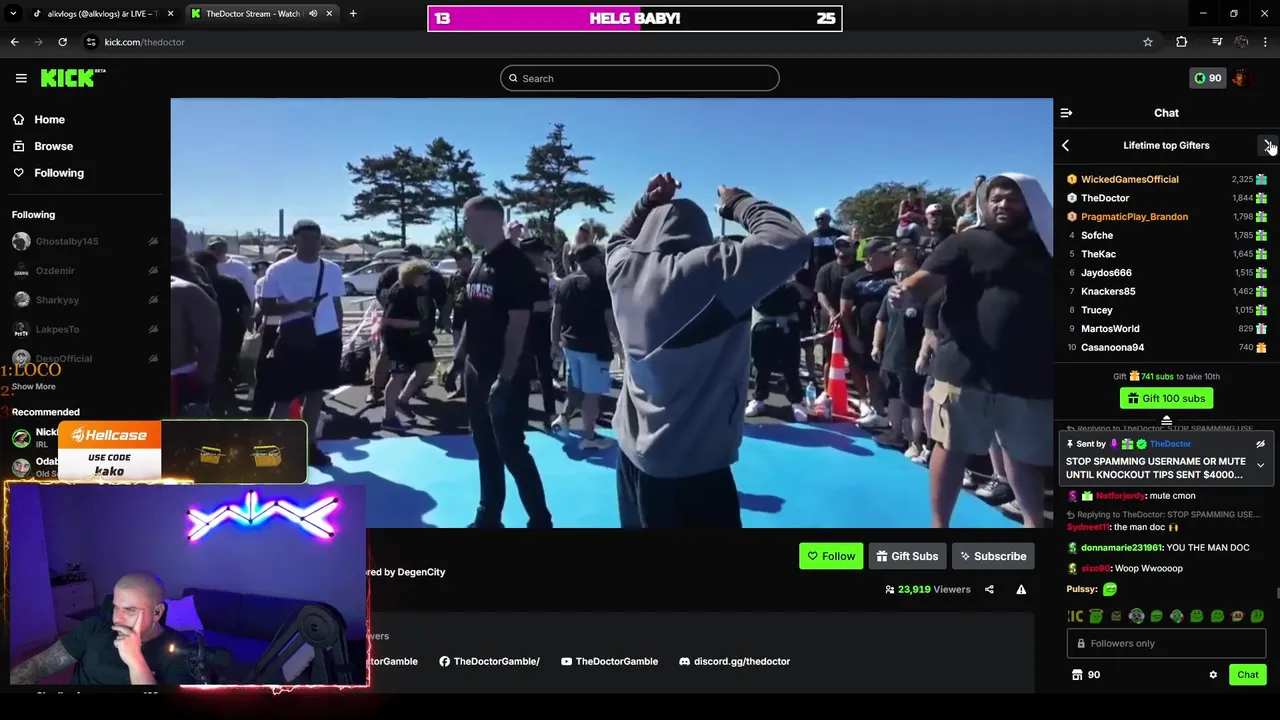Select WickedGamesOfficial in top gifters
The image size is (1280, 720).
1129,179
